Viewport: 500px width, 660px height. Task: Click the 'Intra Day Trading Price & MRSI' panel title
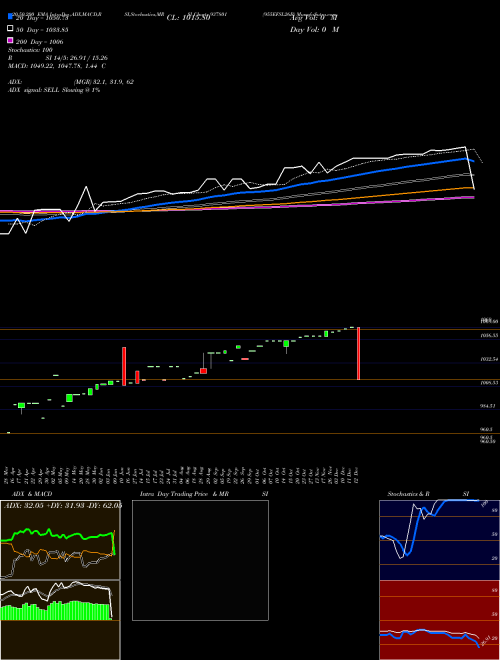pos(204,494)
